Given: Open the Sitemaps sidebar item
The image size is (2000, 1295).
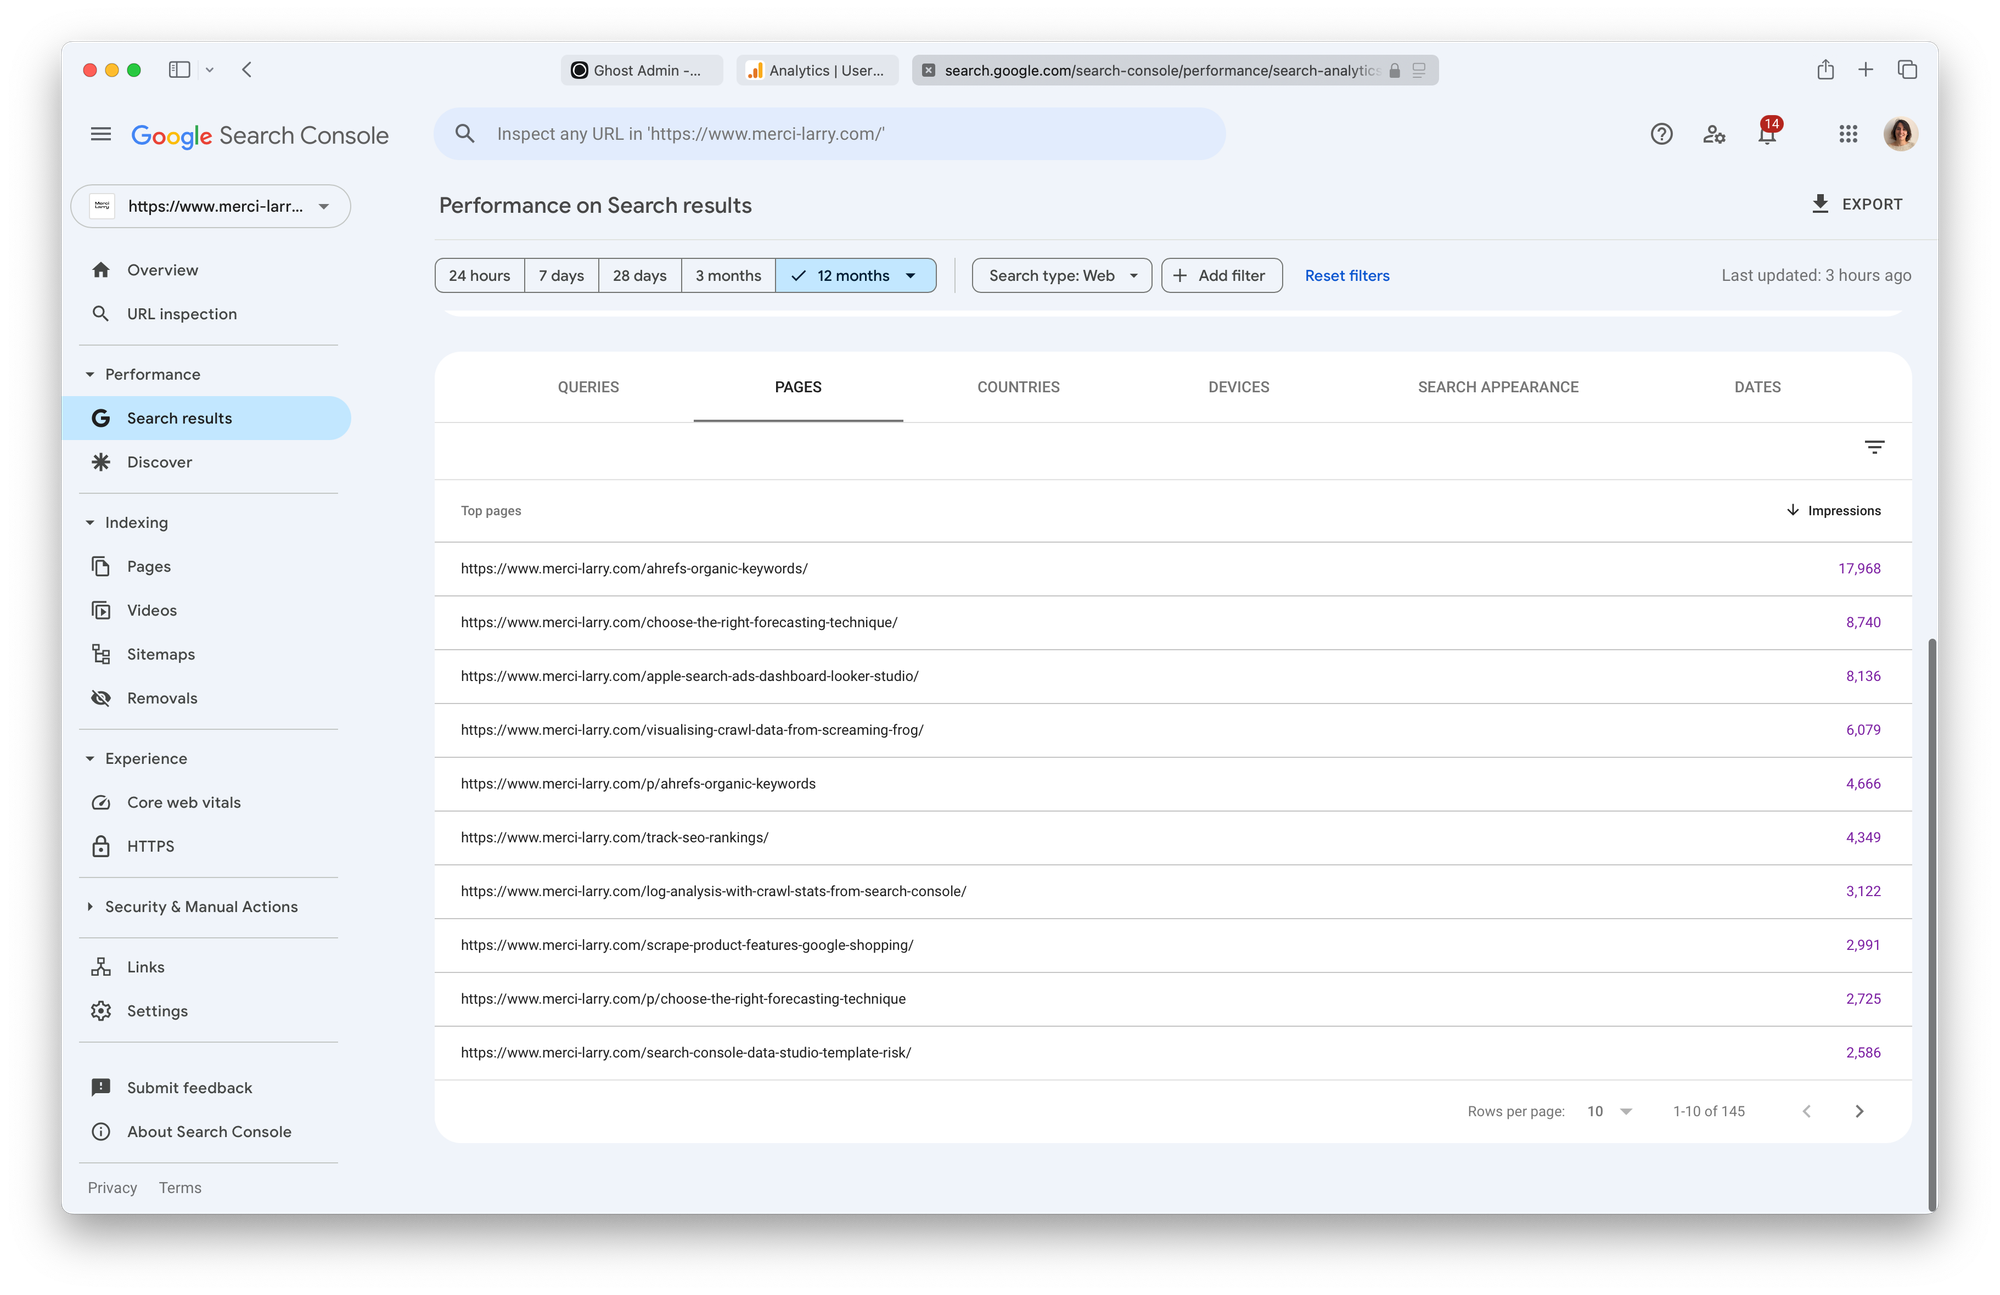Looking at the screenshot, I should coord(161,654).
